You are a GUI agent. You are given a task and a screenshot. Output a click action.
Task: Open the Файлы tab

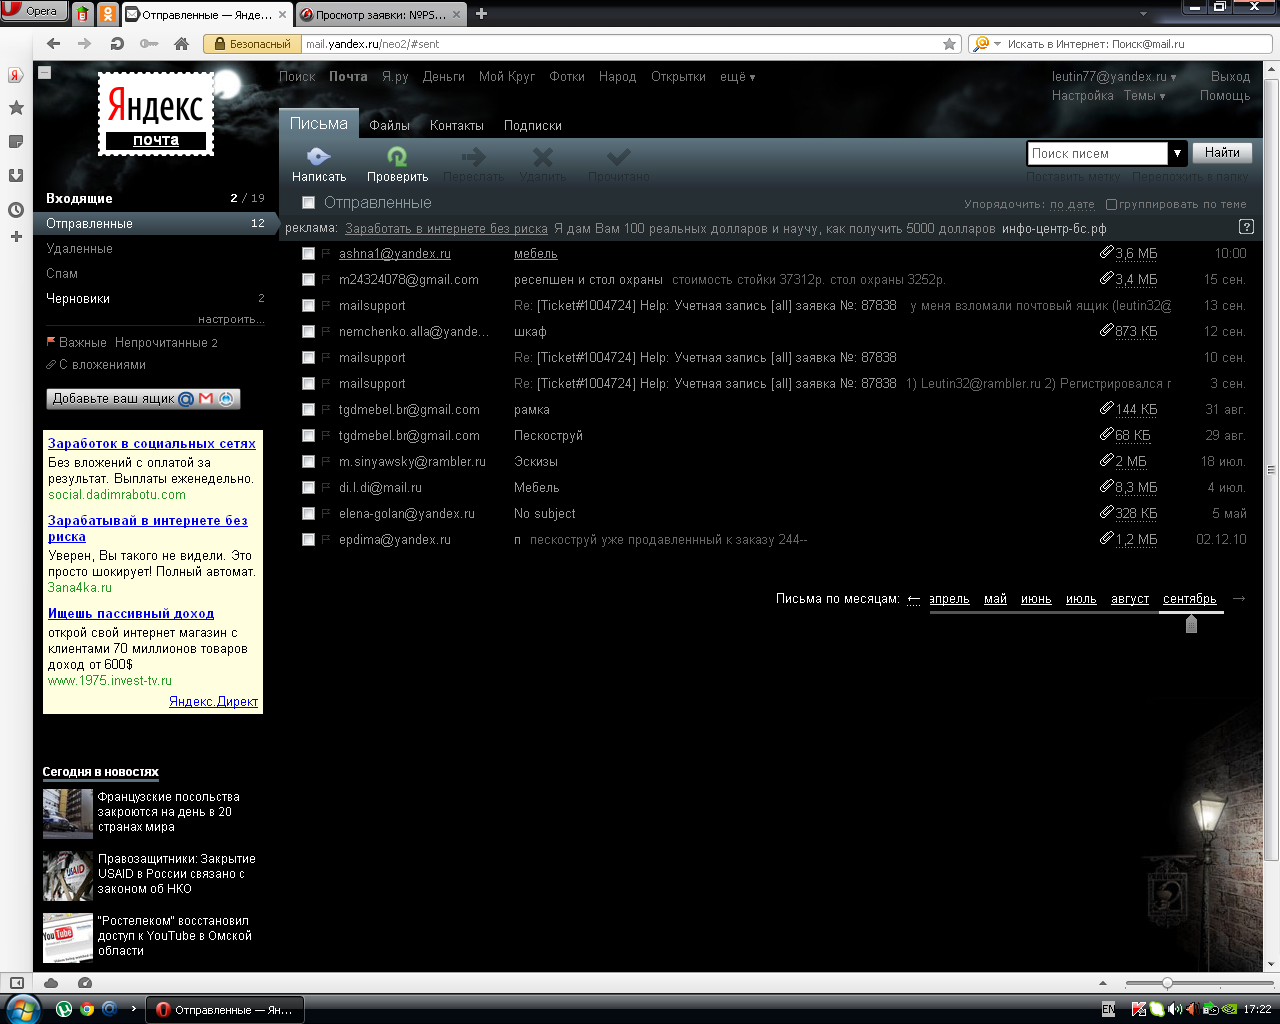(389, 126)
